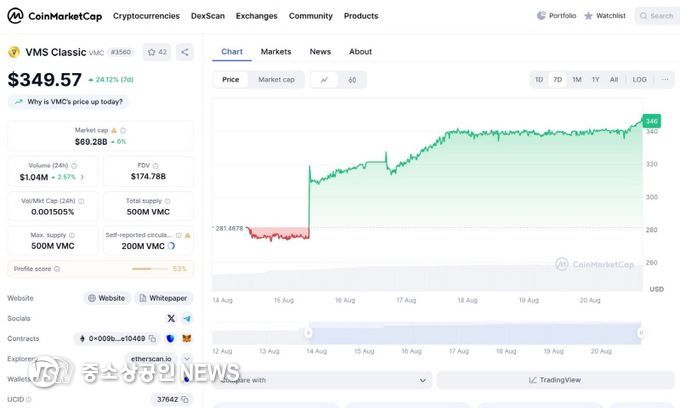680x408 pixels.
Task: Set chart range to 1D
Action: pos(539,80)
